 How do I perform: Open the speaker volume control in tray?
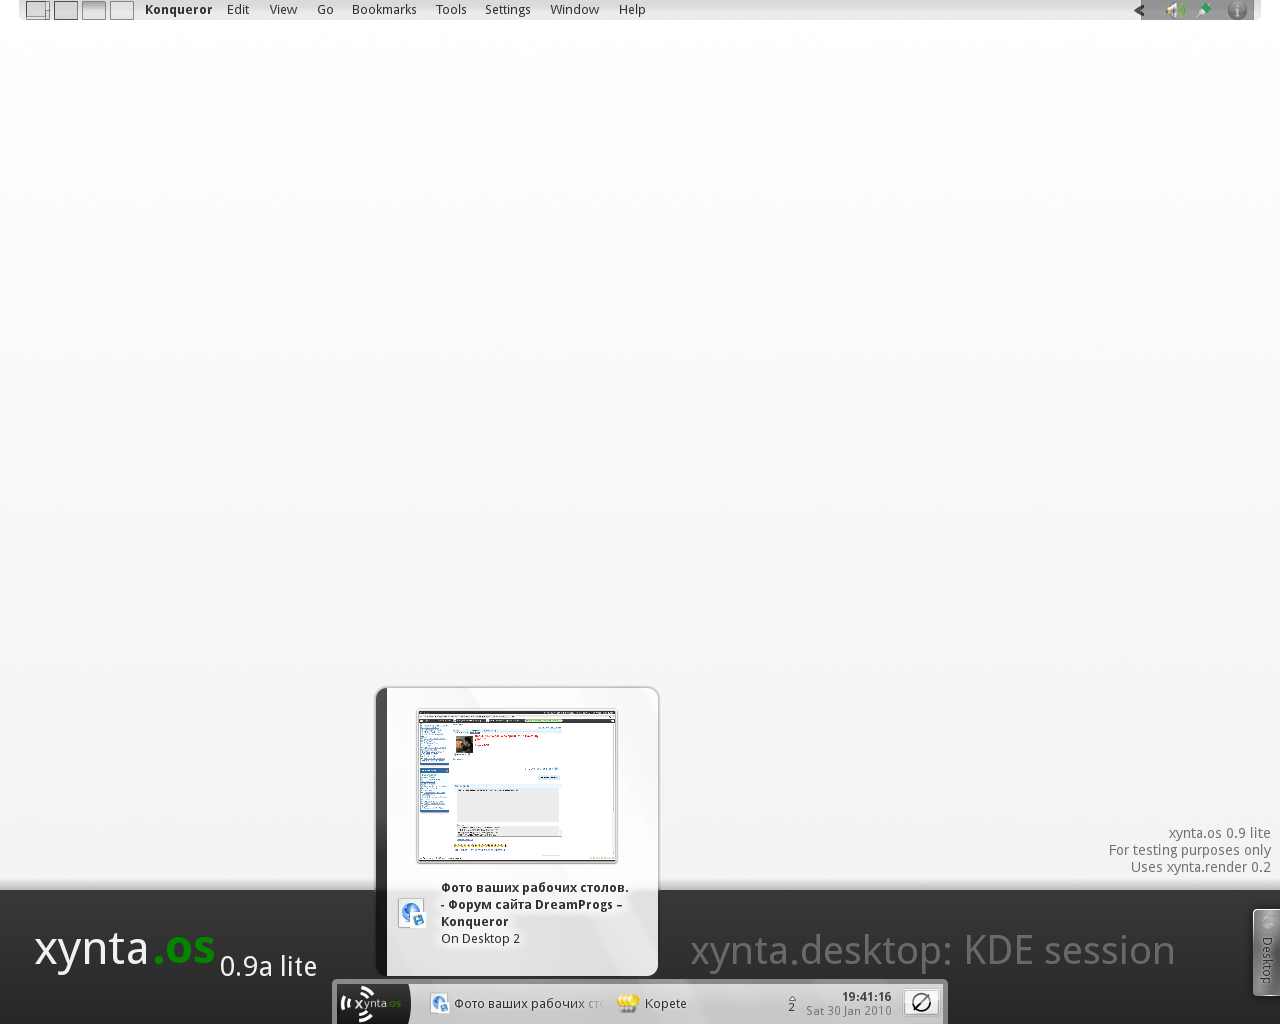(1175, 10)
